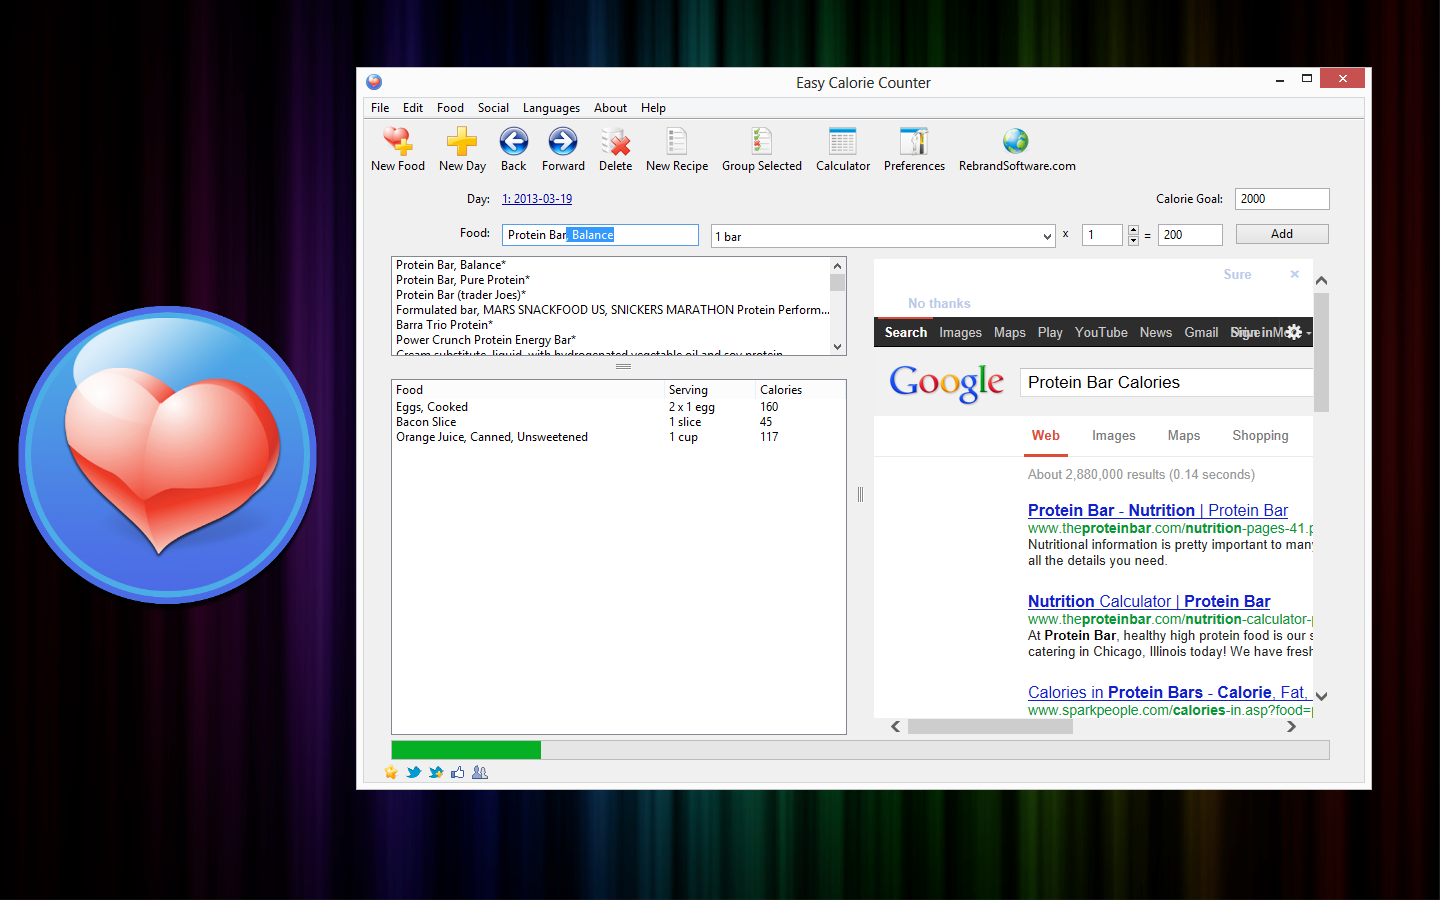Viewport: 1440px width, 900px height.
Task: Click the New Recipe toolbar icon
Action: click(677, 142)
